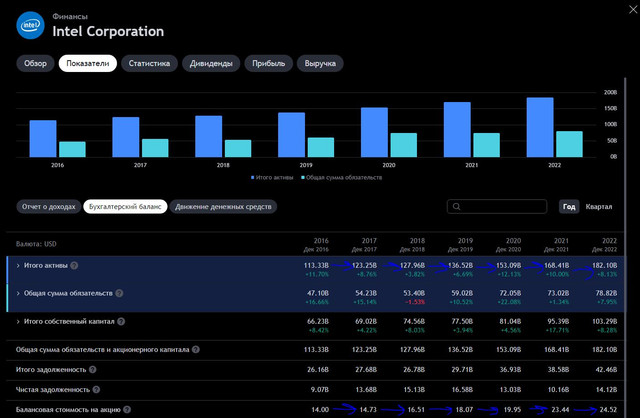Click Чистая задолженность 2022 value 14.12B
Viewport: 640px width, 418px height.
coord(606,389)
